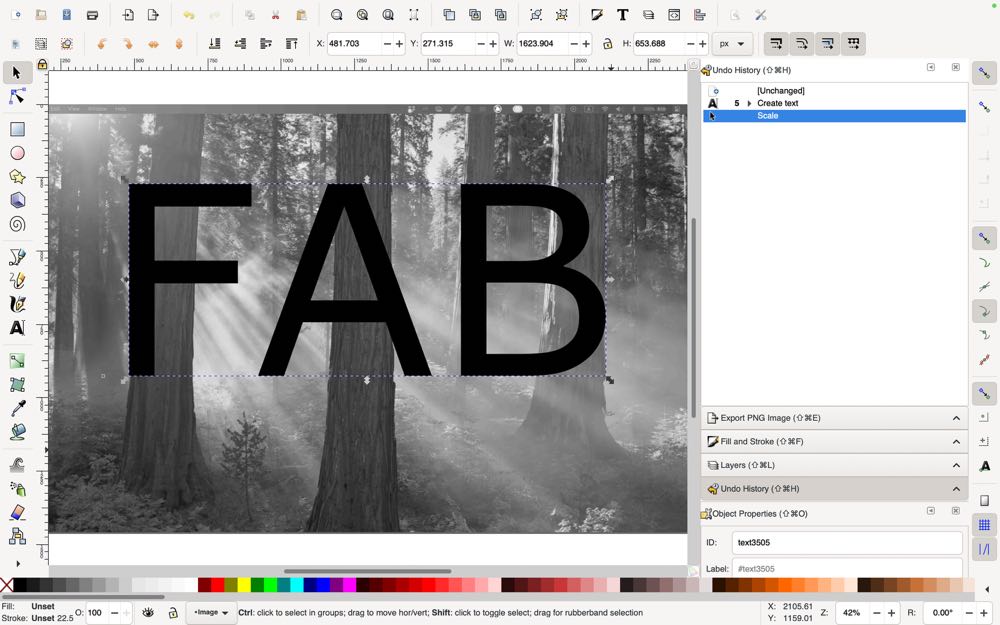This screenshot has width=1000, height=625.
Task: Click the object Label input field
Action: tap(847, 568)
